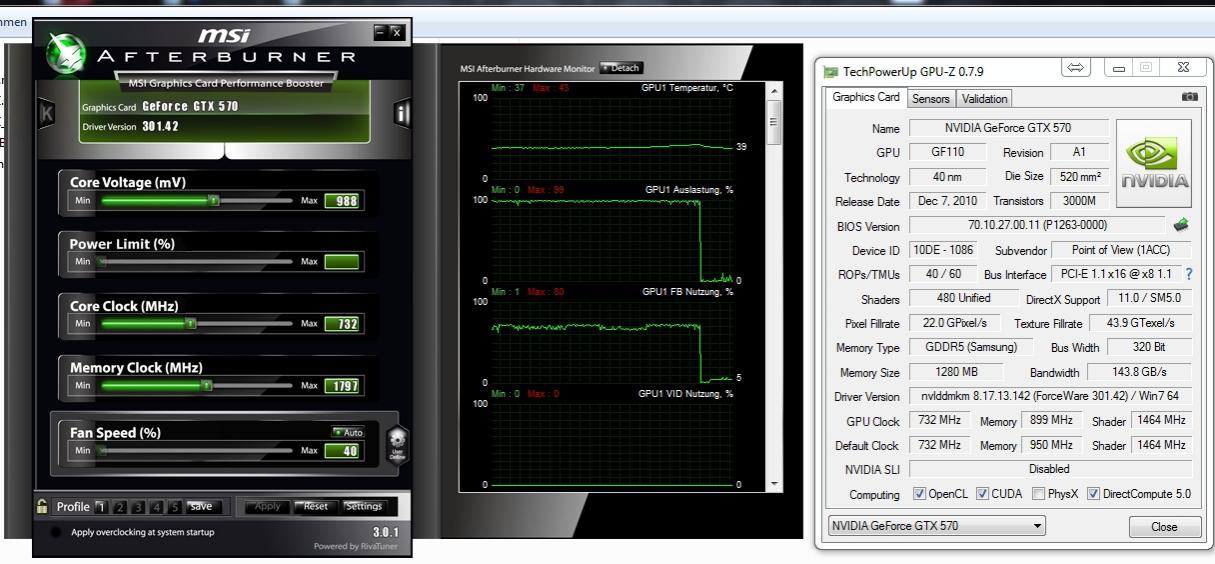This screenshot has height=564, width=1215.
Task: Click the Core Voltage slider handle
Action: pyautogui.click(x=212, y=200)
